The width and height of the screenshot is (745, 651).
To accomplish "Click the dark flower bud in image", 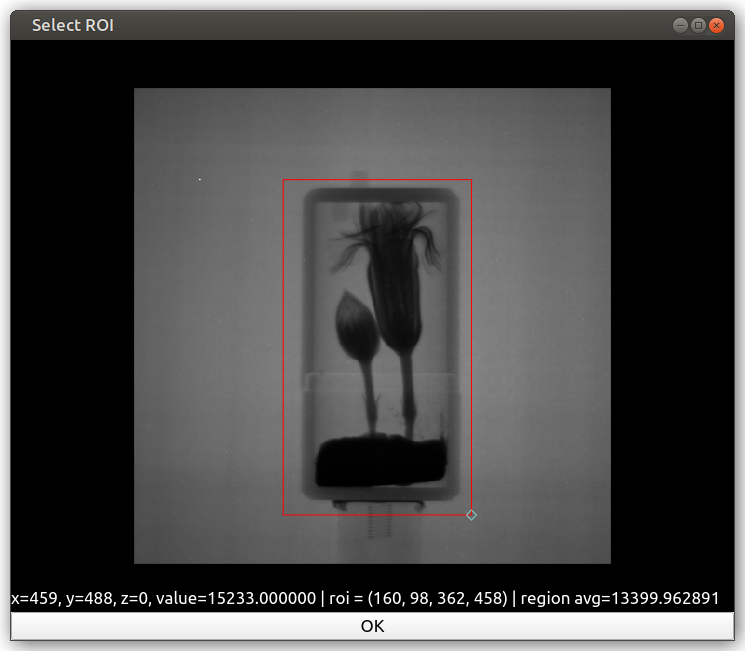I will (x=356, y=326).
